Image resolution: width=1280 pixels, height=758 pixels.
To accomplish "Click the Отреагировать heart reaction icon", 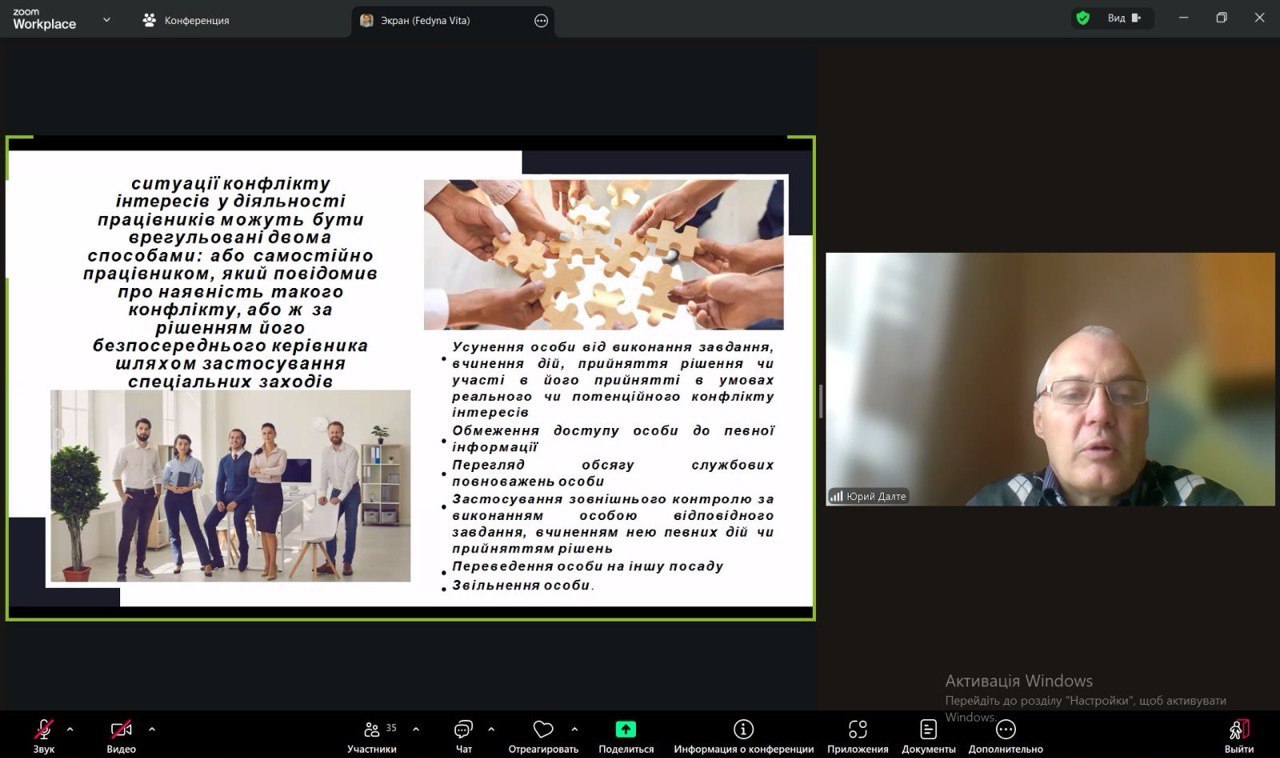I will point(543,730).
